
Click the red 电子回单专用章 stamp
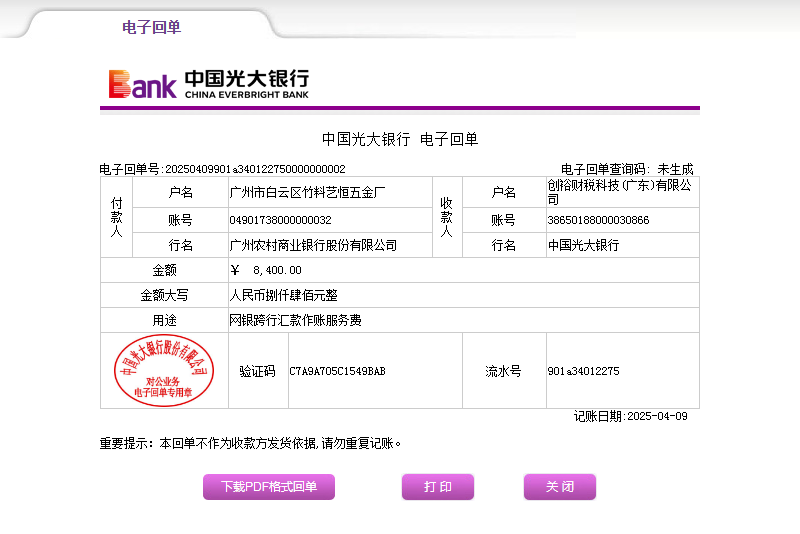[164, 370]
